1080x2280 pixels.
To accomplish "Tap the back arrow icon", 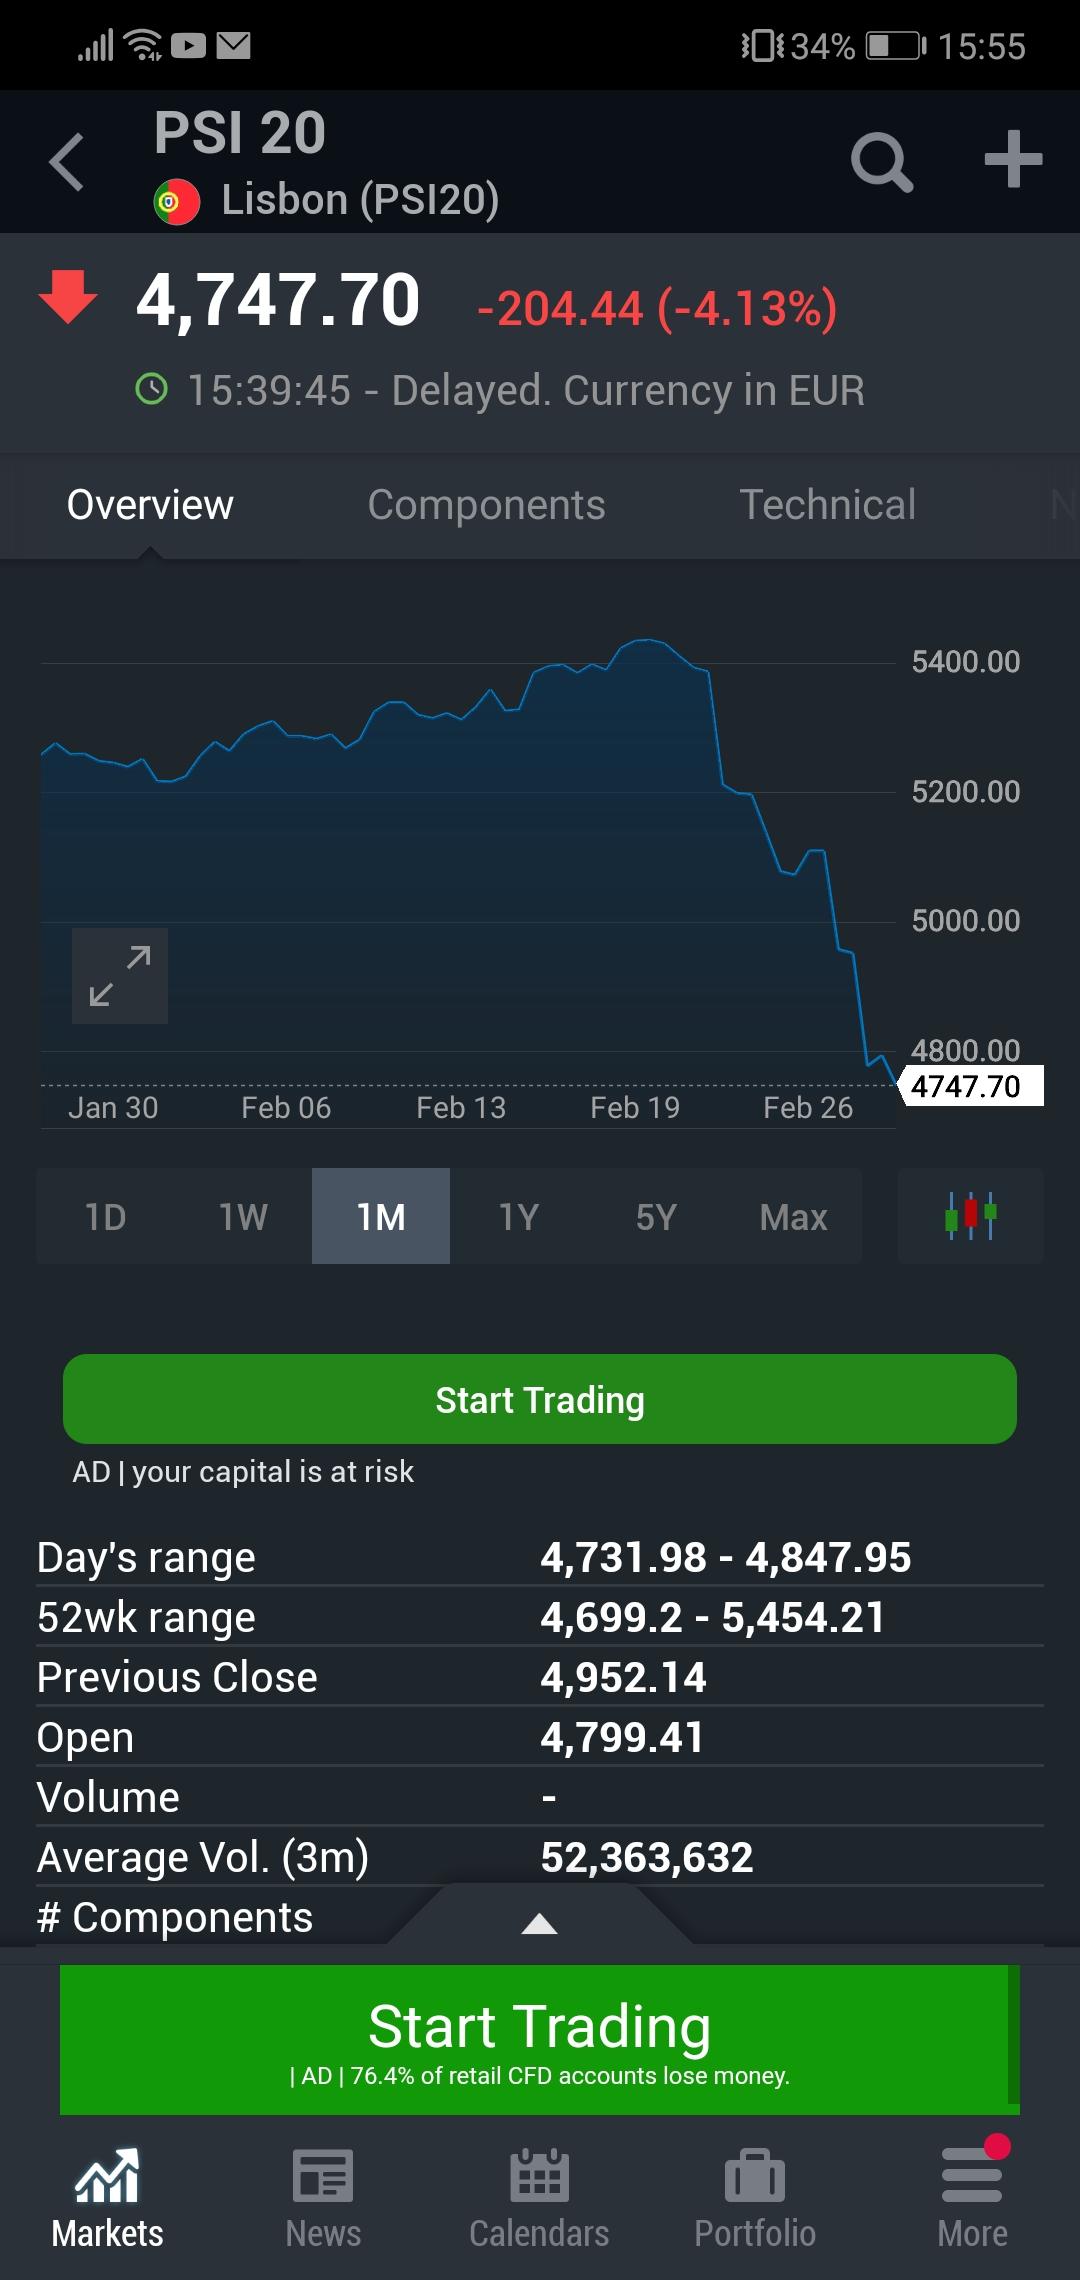I will [67, 162].
